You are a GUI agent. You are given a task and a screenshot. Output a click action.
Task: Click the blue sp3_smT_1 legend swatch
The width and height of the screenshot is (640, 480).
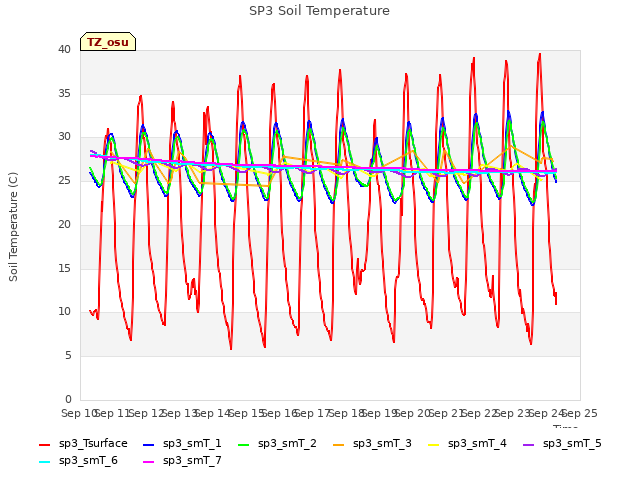tap(149, 444)
